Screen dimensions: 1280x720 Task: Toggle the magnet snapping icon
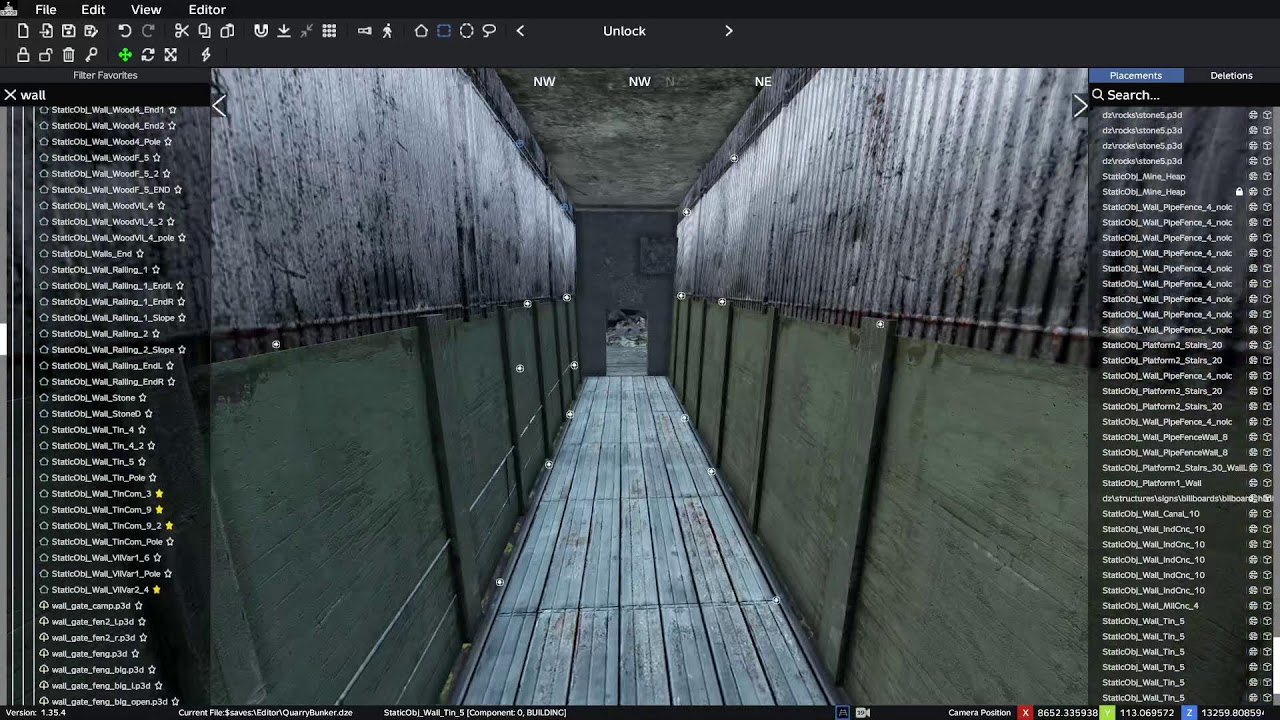pos(261,31)
